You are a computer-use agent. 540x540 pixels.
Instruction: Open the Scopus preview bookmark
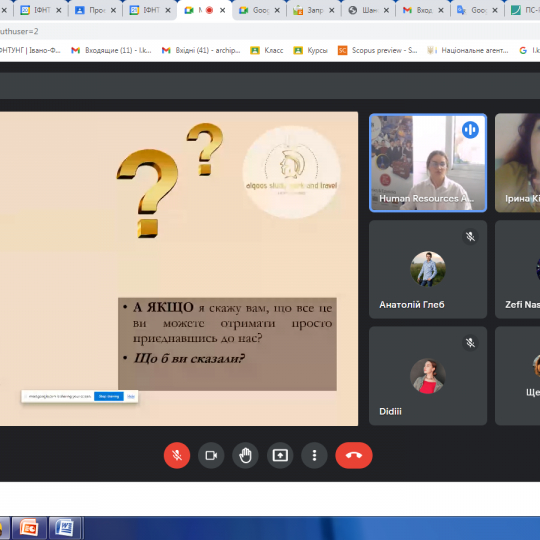click(x=378, y=51)
